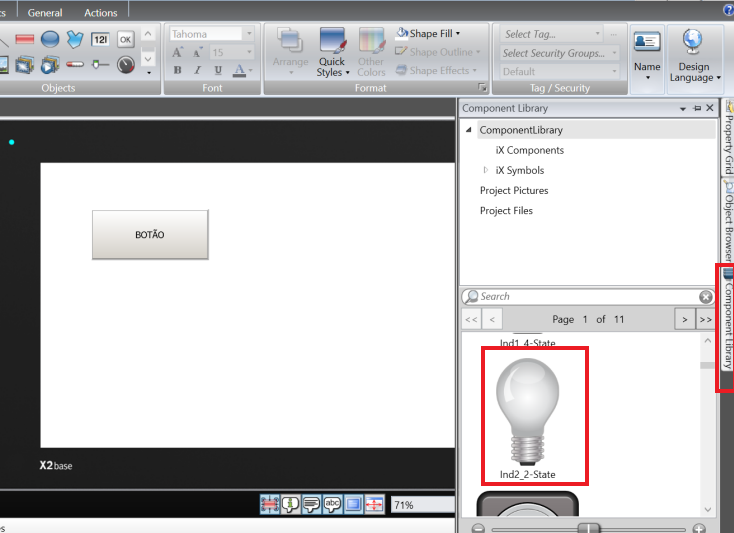Go to next page of components
This screenshot has height=533, width=734.
(x=683, y=319)
